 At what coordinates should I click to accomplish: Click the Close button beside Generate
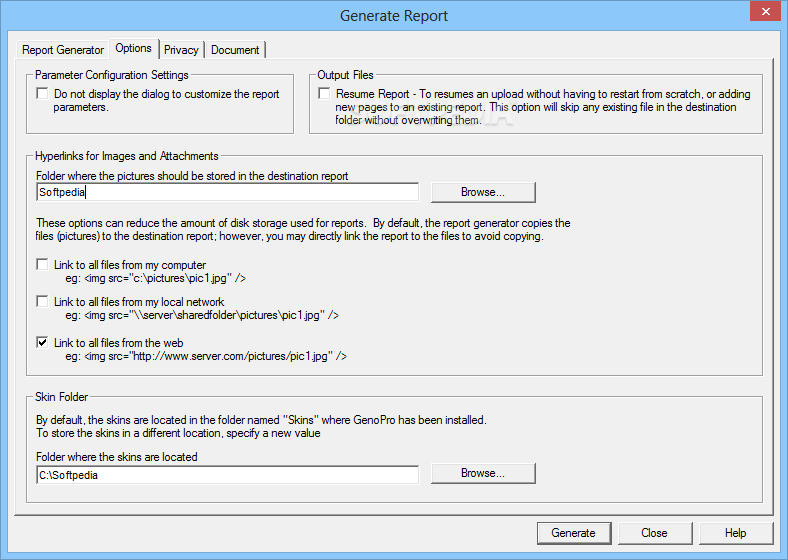pyautogui.click(x=654, y=533)
